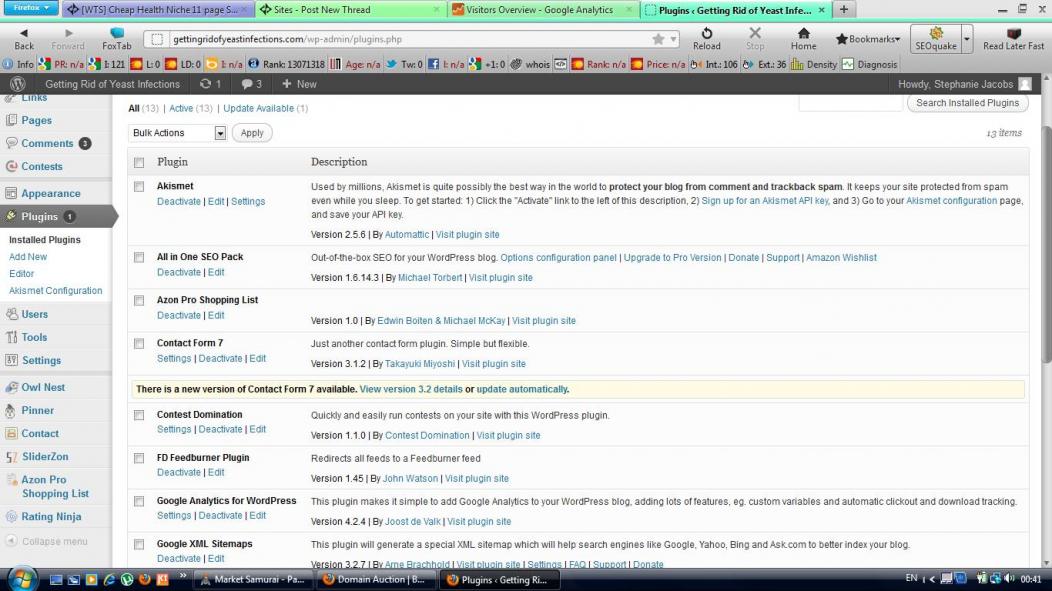Tick the Contest Domination checkbox

pos(139,415)
